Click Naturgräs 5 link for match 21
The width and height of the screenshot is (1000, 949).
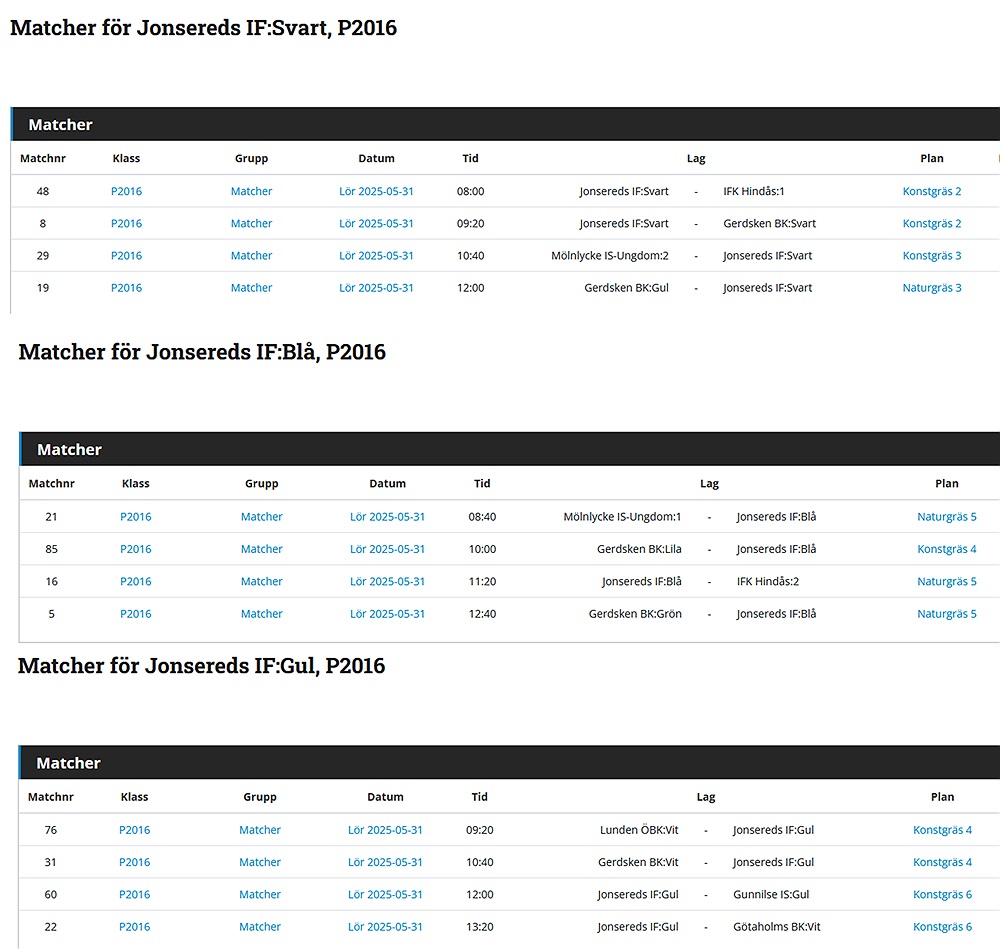click(x=946, y=517)
